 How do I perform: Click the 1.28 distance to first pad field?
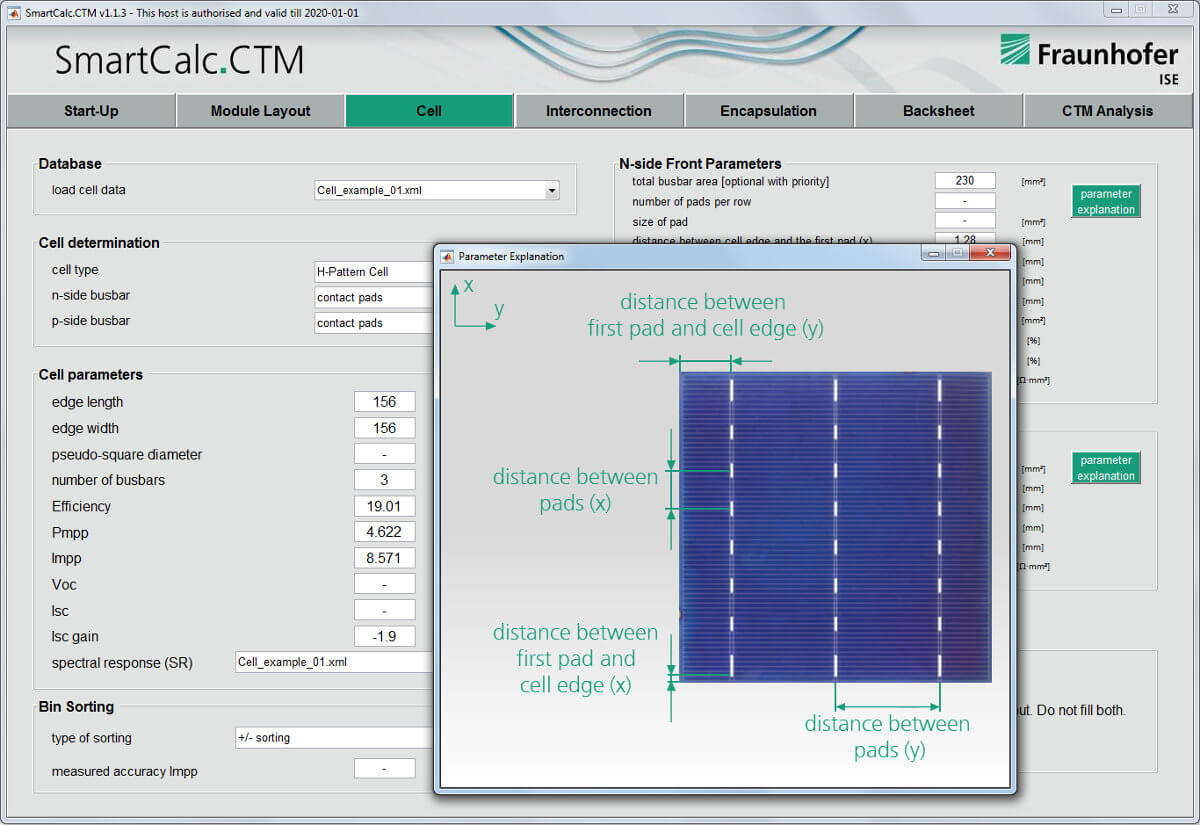pos(965,240)
